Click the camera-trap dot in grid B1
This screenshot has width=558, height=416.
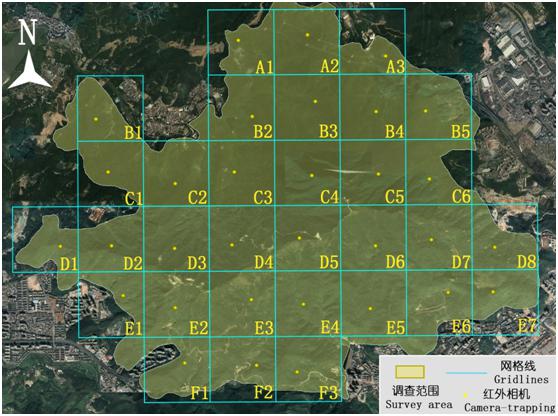pyautogui.click(x=96, y=119)
